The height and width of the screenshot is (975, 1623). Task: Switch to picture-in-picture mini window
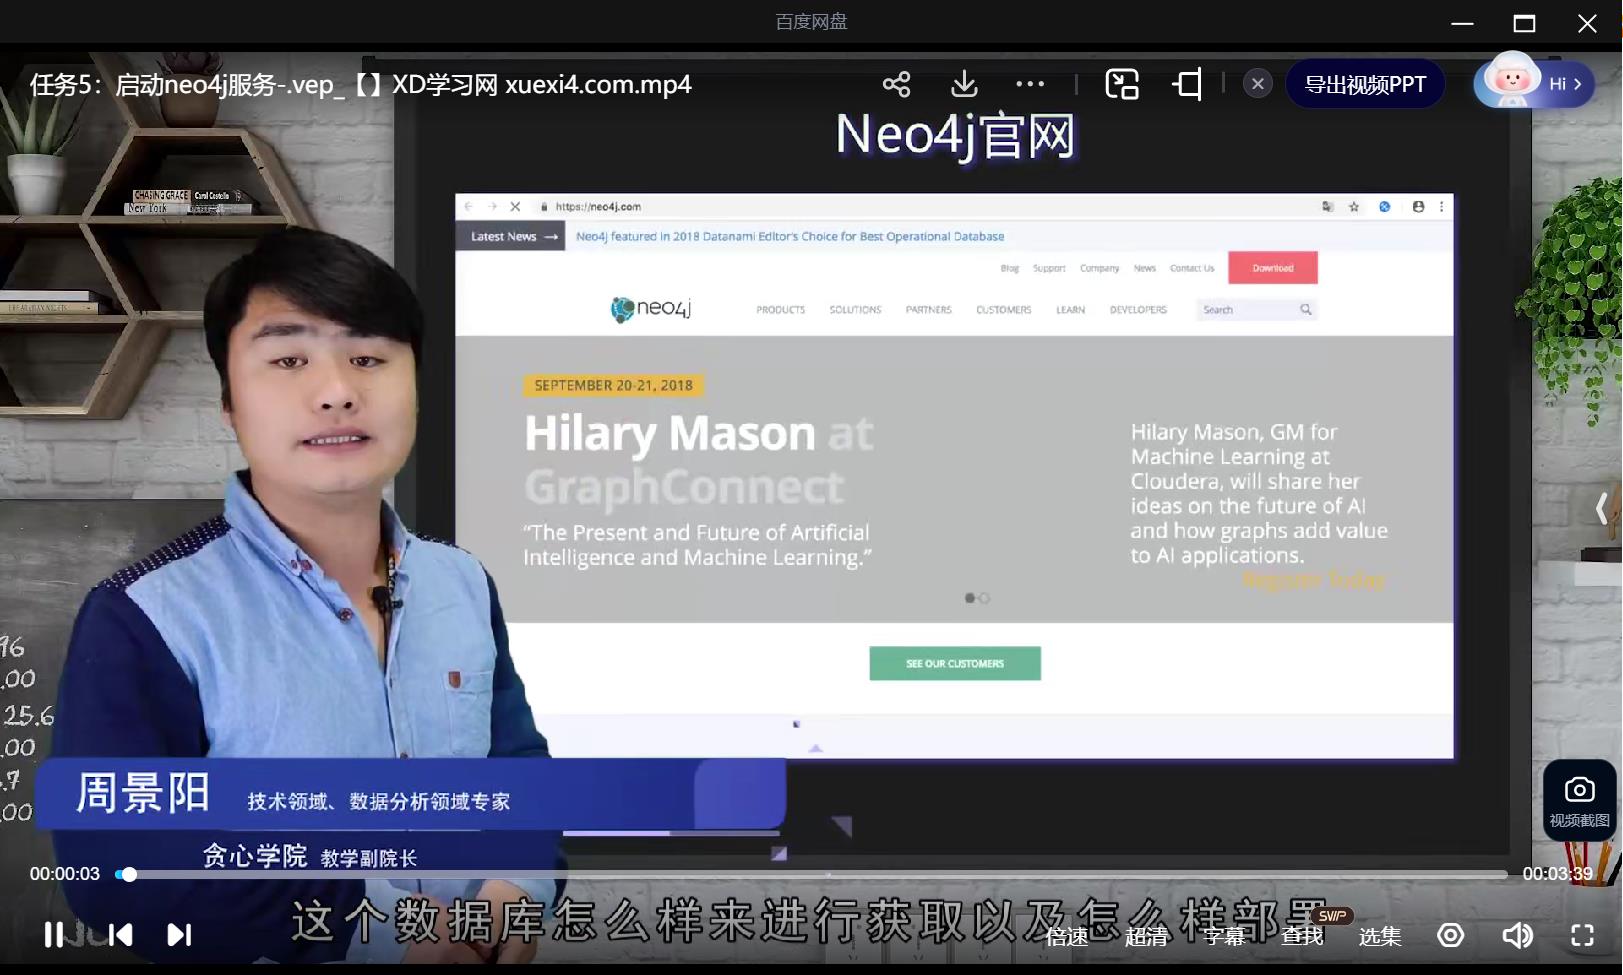[x=1121, y=84]
